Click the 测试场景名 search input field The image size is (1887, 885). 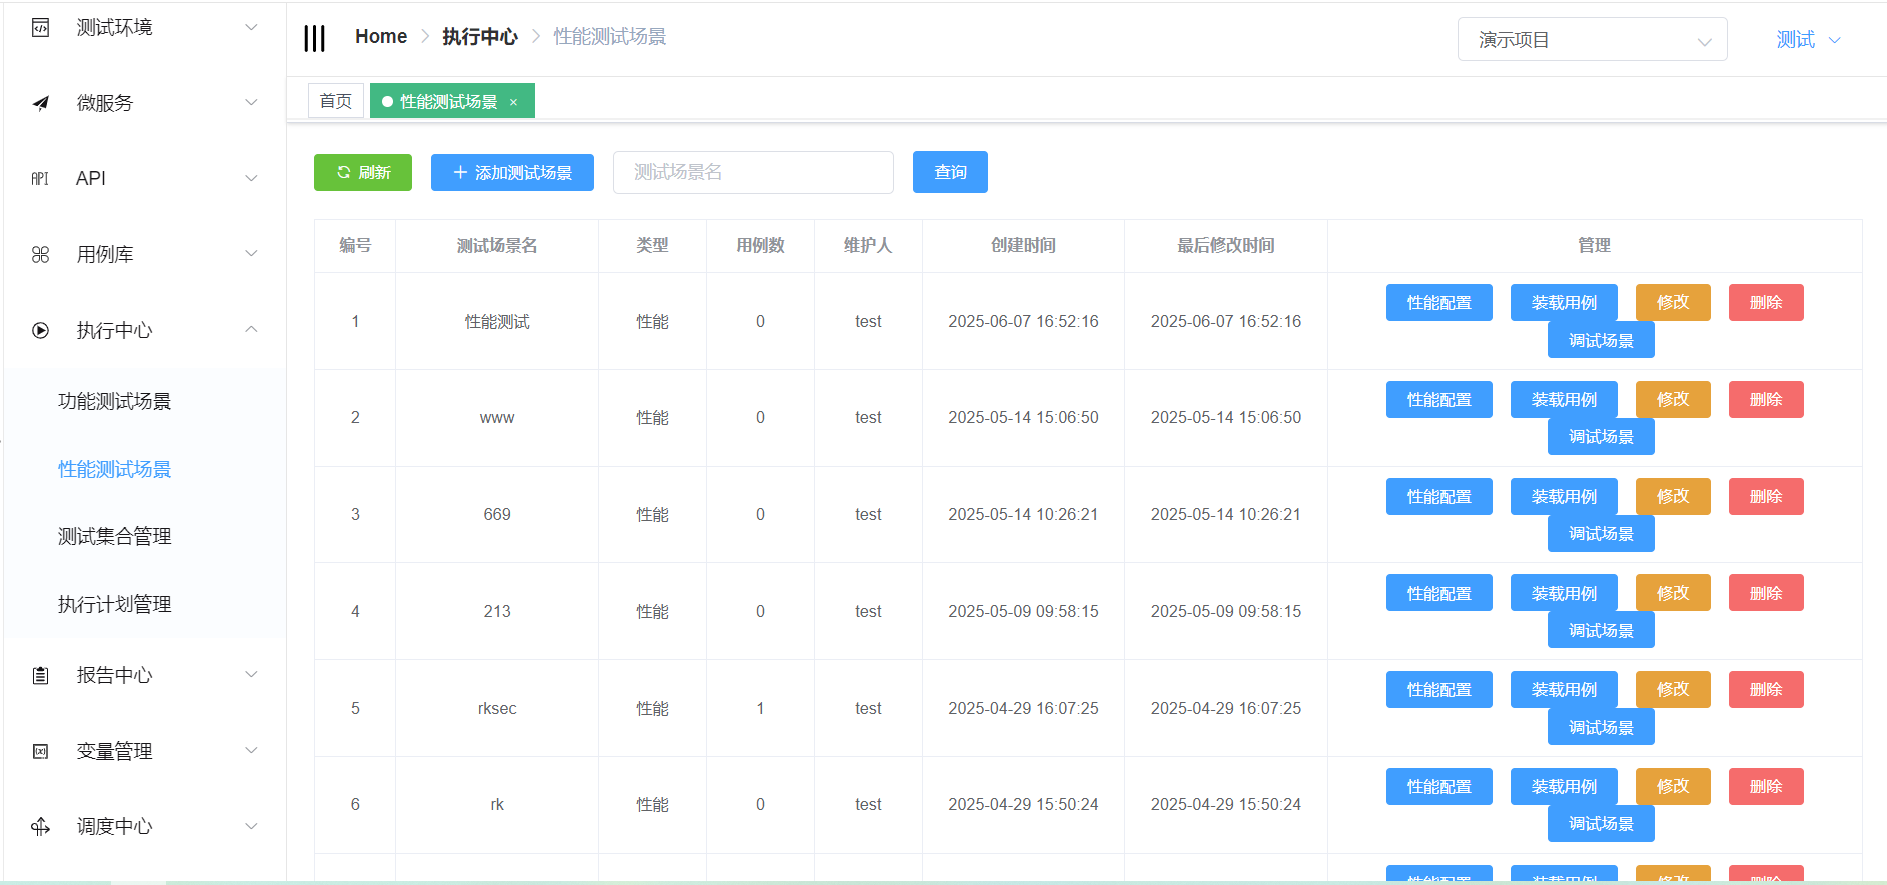[x=752, y=172]
